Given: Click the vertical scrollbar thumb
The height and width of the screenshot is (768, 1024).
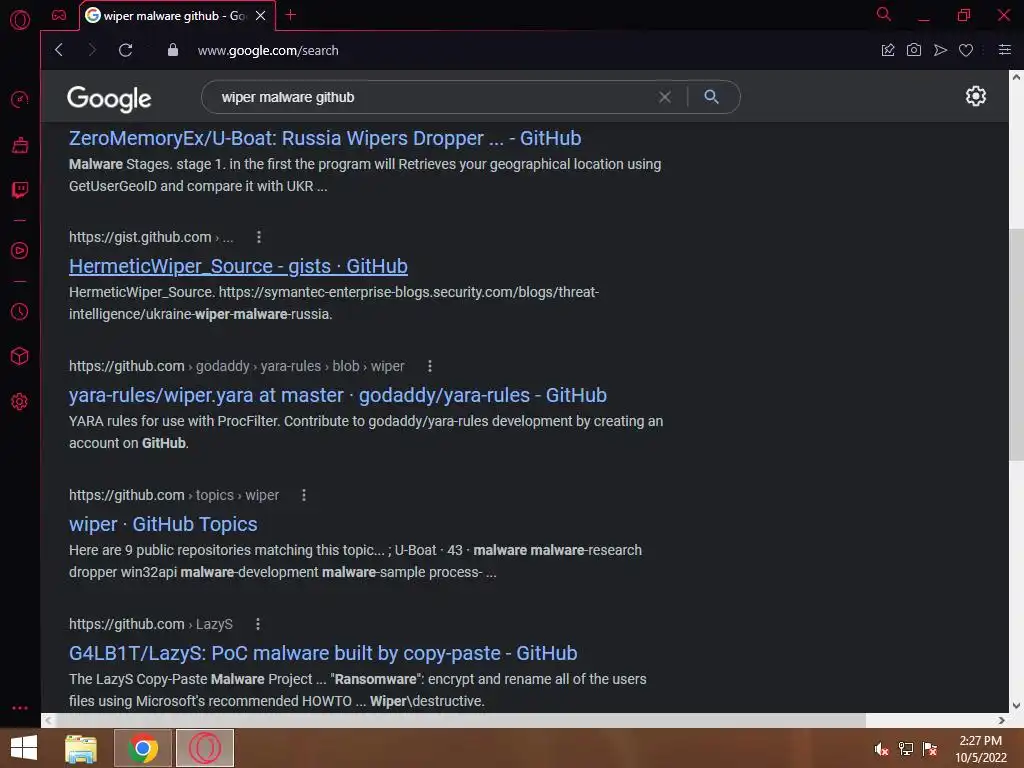Looking at the screenshot, I should coord(1016,345).
